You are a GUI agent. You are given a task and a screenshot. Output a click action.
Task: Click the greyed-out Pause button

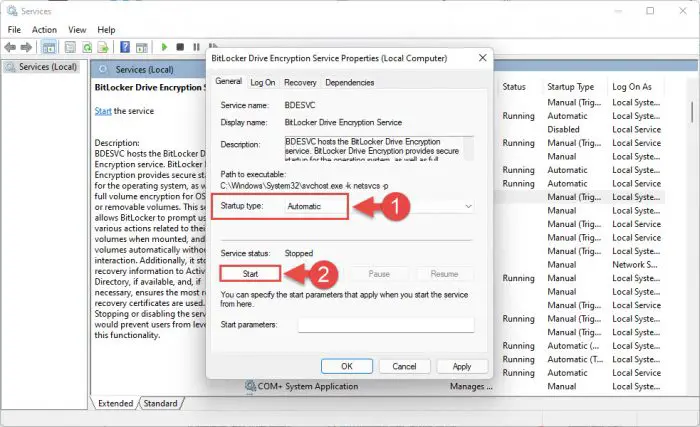coord(379,274)
